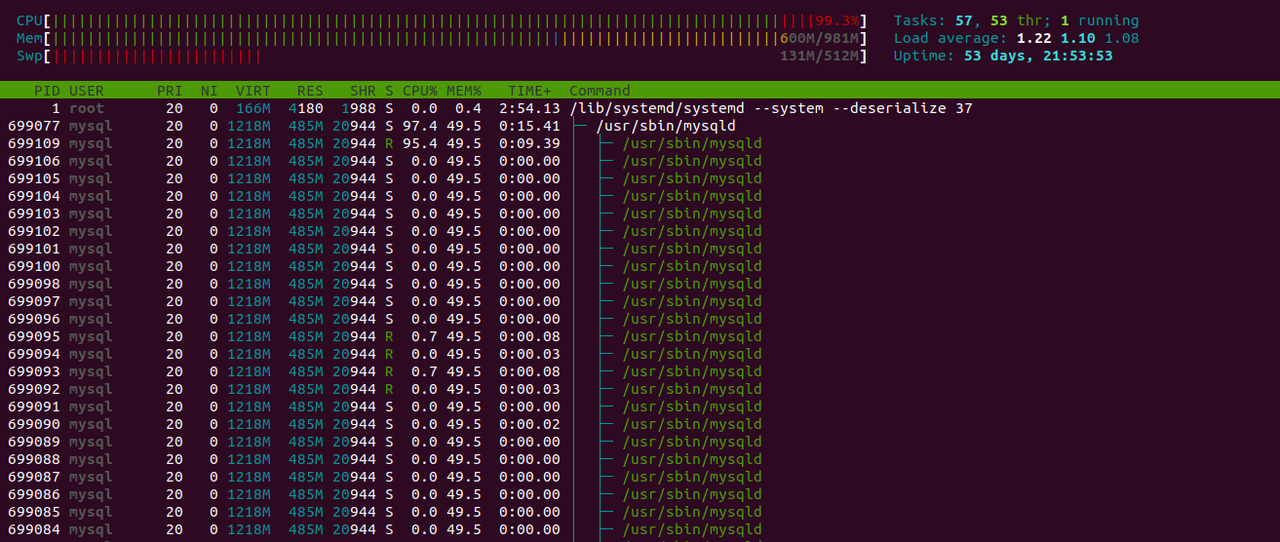Select the thread with PID 699101
Screen dimensions: 1280x542
(640, 249)
